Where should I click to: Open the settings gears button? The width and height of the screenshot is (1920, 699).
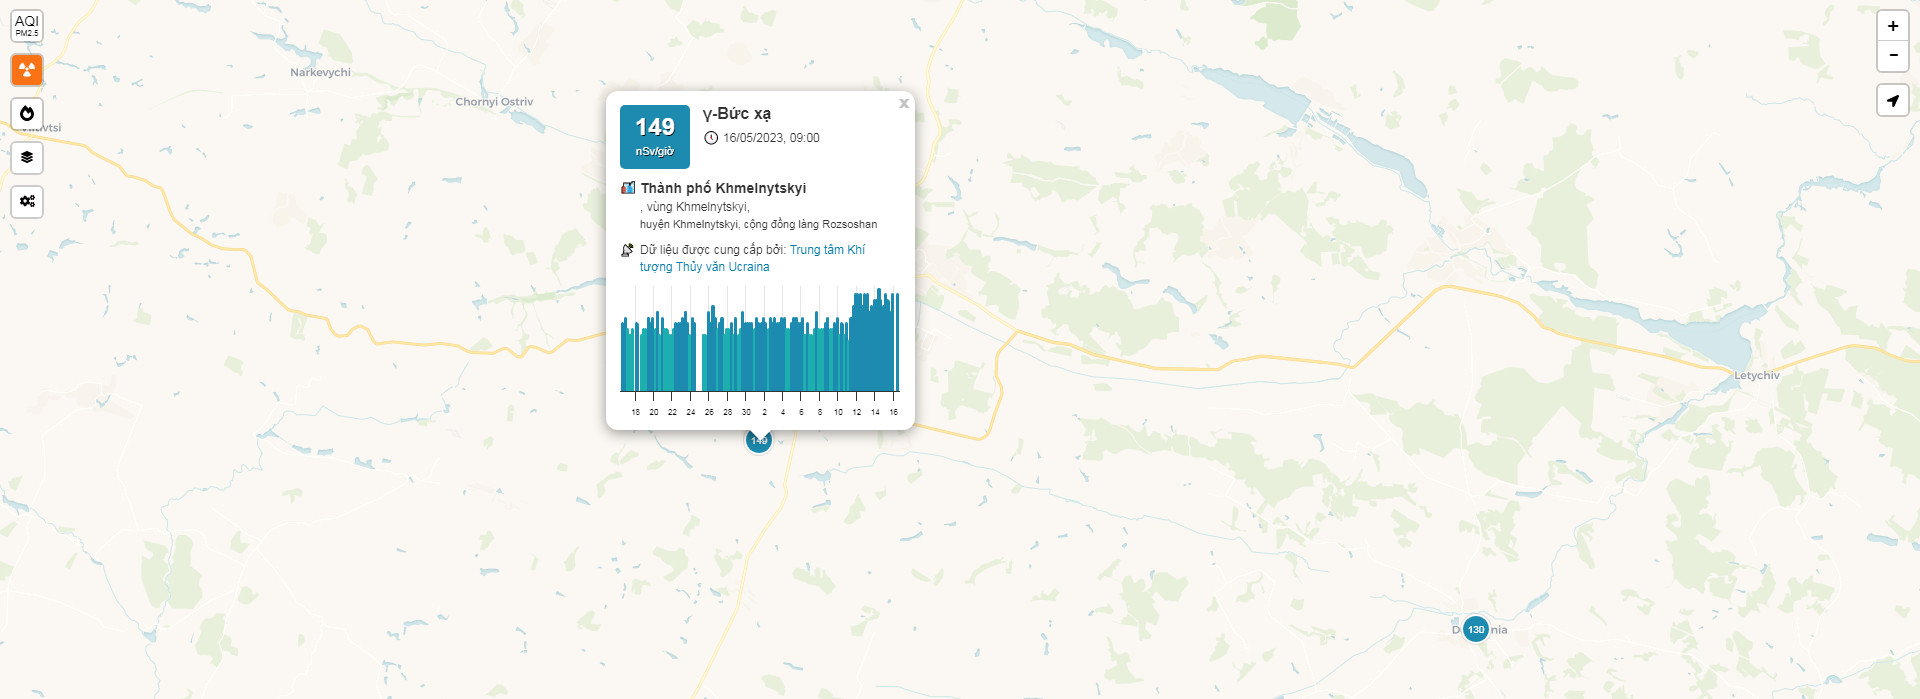pos(27,201)
